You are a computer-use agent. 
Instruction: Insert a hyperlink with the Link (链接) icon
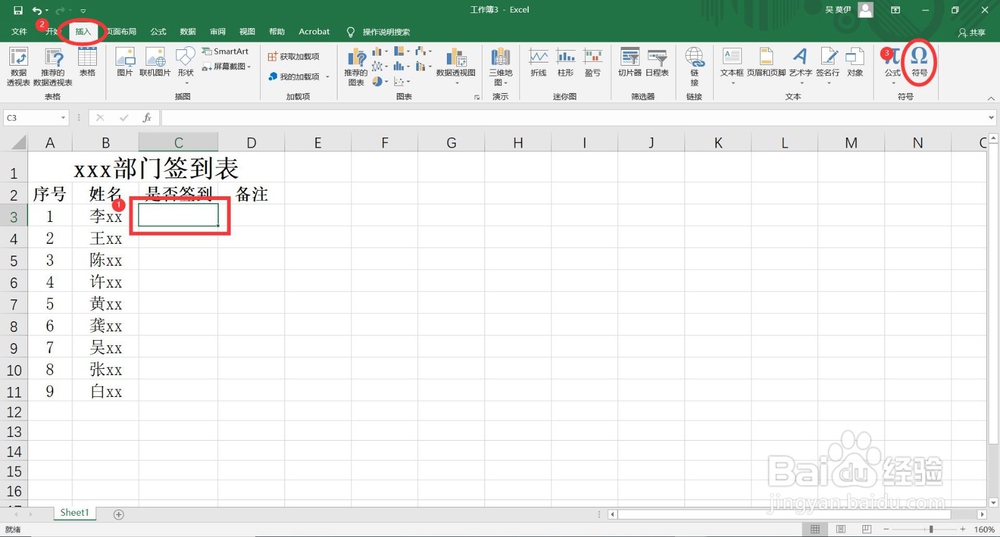(x=695, y=66)
